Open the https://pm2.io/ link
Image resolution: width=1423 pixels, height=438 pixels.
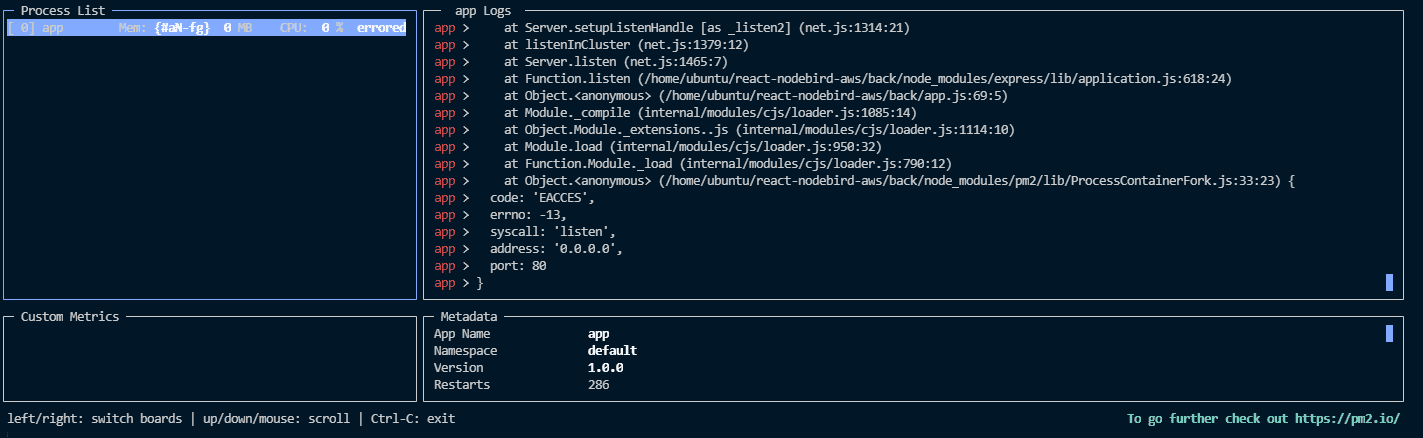point(1347,419)
